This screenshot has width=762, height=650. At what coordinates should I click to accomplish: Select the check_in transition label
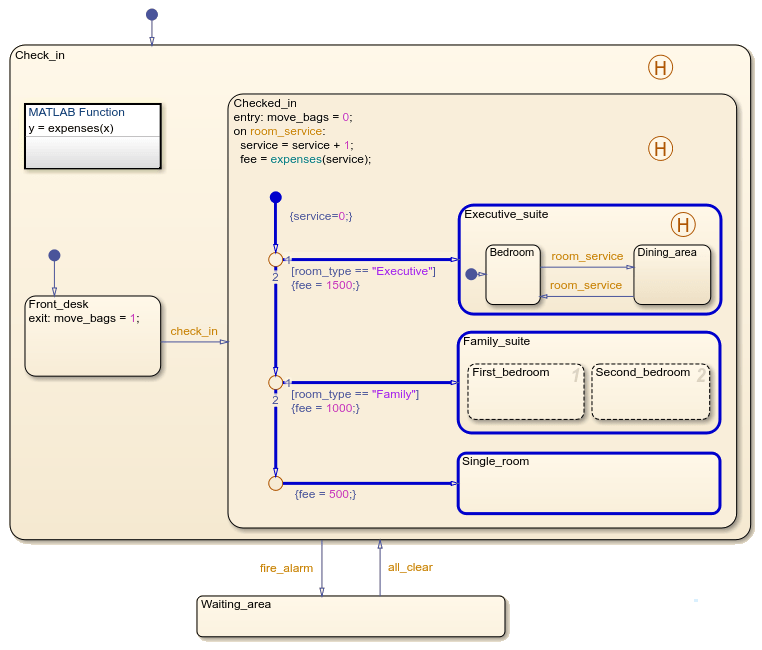tap(194, 331)
